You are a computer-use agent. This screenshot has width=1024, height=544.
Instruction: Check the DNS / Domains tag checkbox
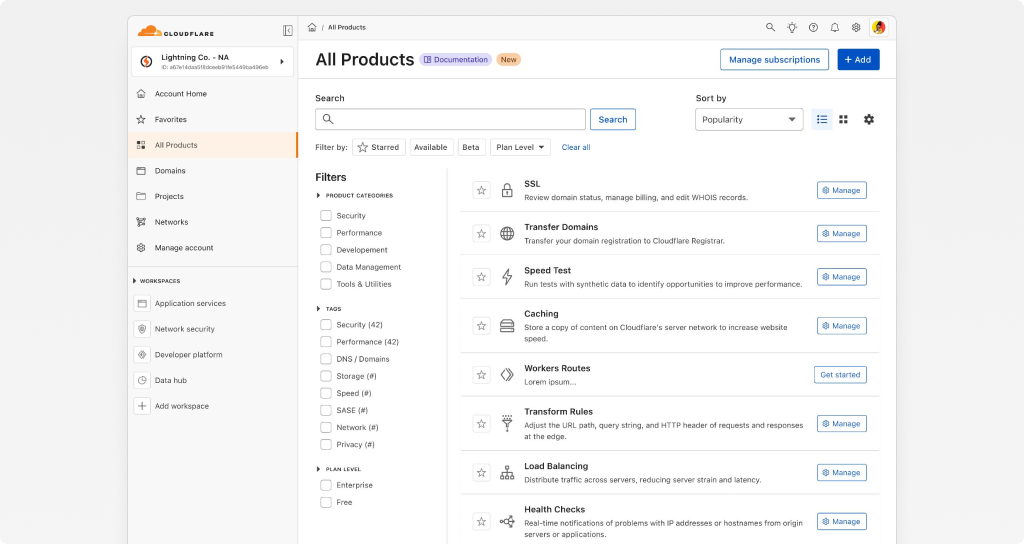click(x=326, y=359)
